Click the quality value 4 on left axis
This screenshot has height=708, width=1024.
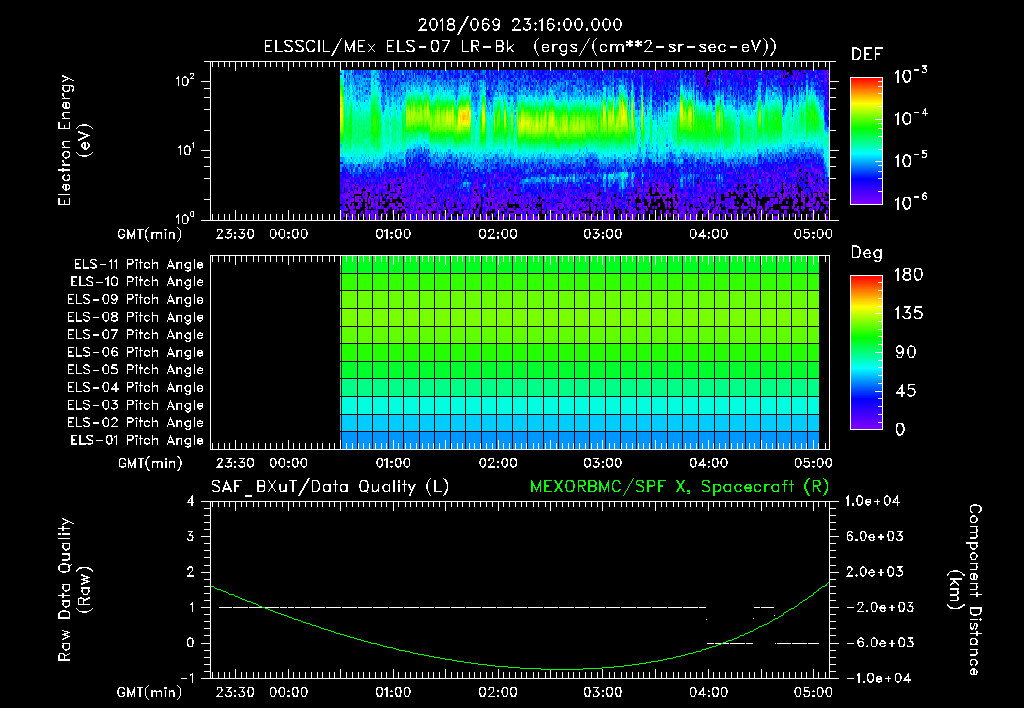191,502
